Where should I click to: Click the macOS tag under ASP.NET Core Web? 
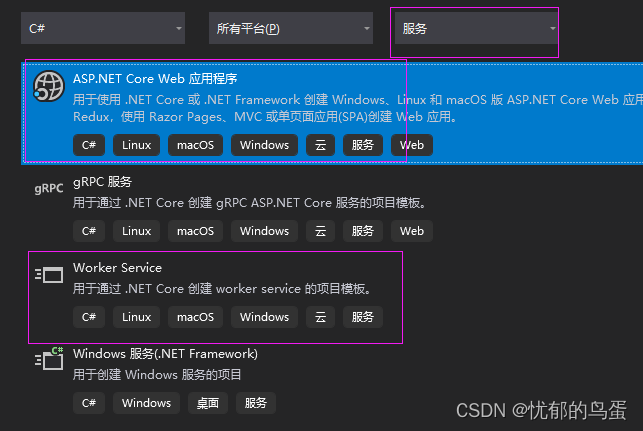[195, 145]
